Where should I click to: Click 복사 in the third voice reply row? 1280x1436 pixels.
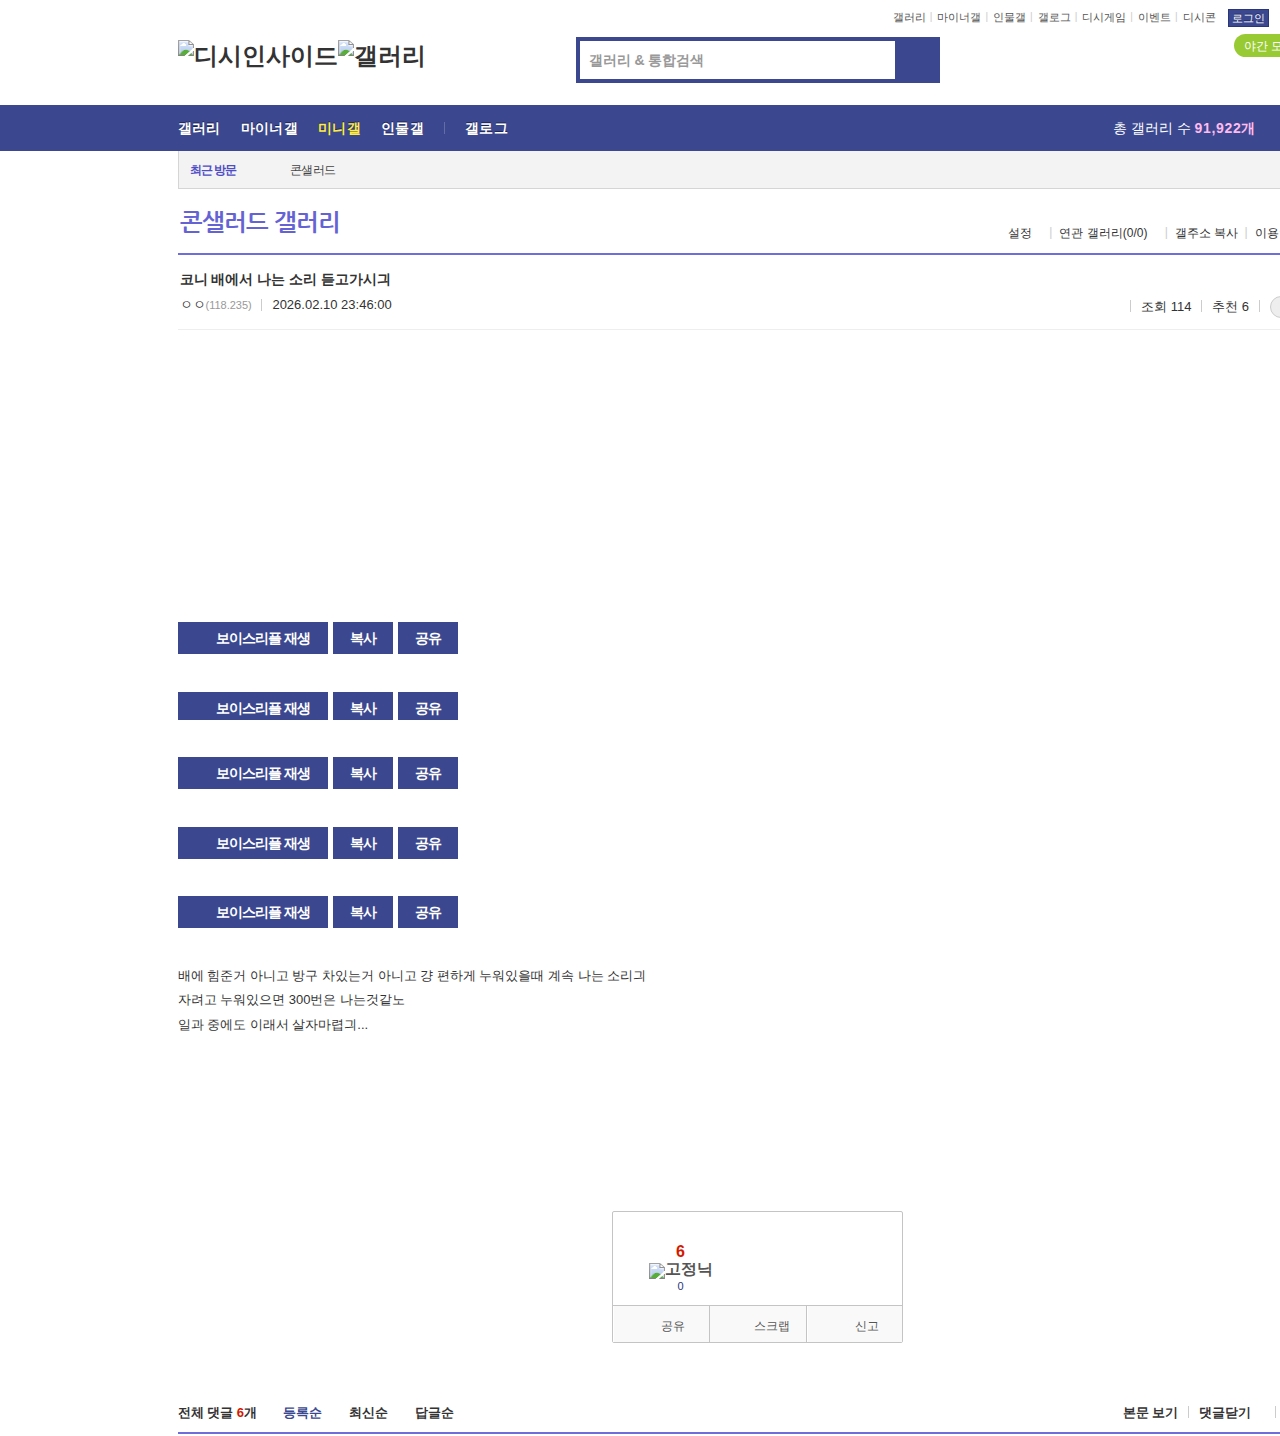pyautogui.click(x=363, y=773)
